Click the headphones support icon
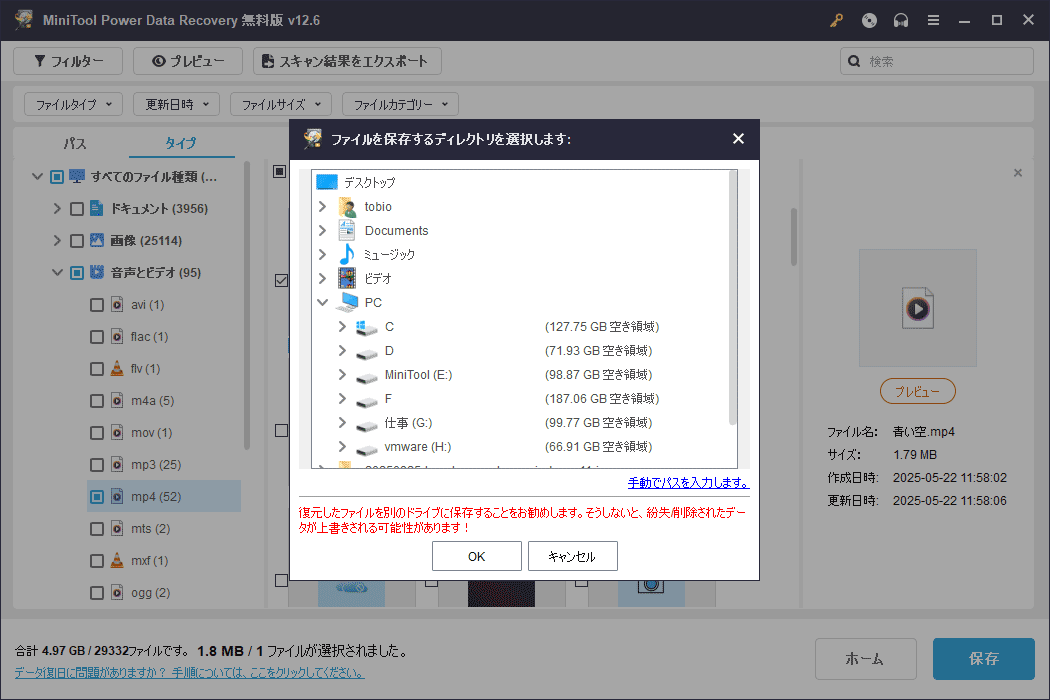This screenshot has width=1050, height=700. point(901,20)
